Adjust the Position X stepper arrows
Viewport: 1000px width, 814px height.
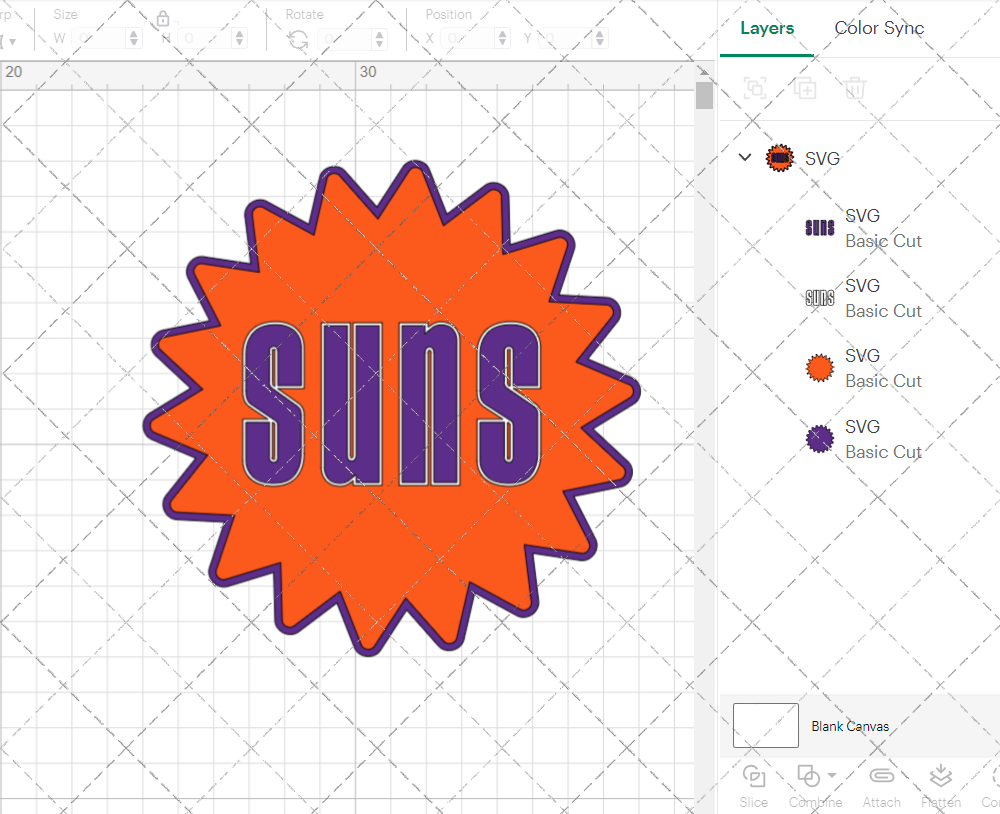(503, 38)
